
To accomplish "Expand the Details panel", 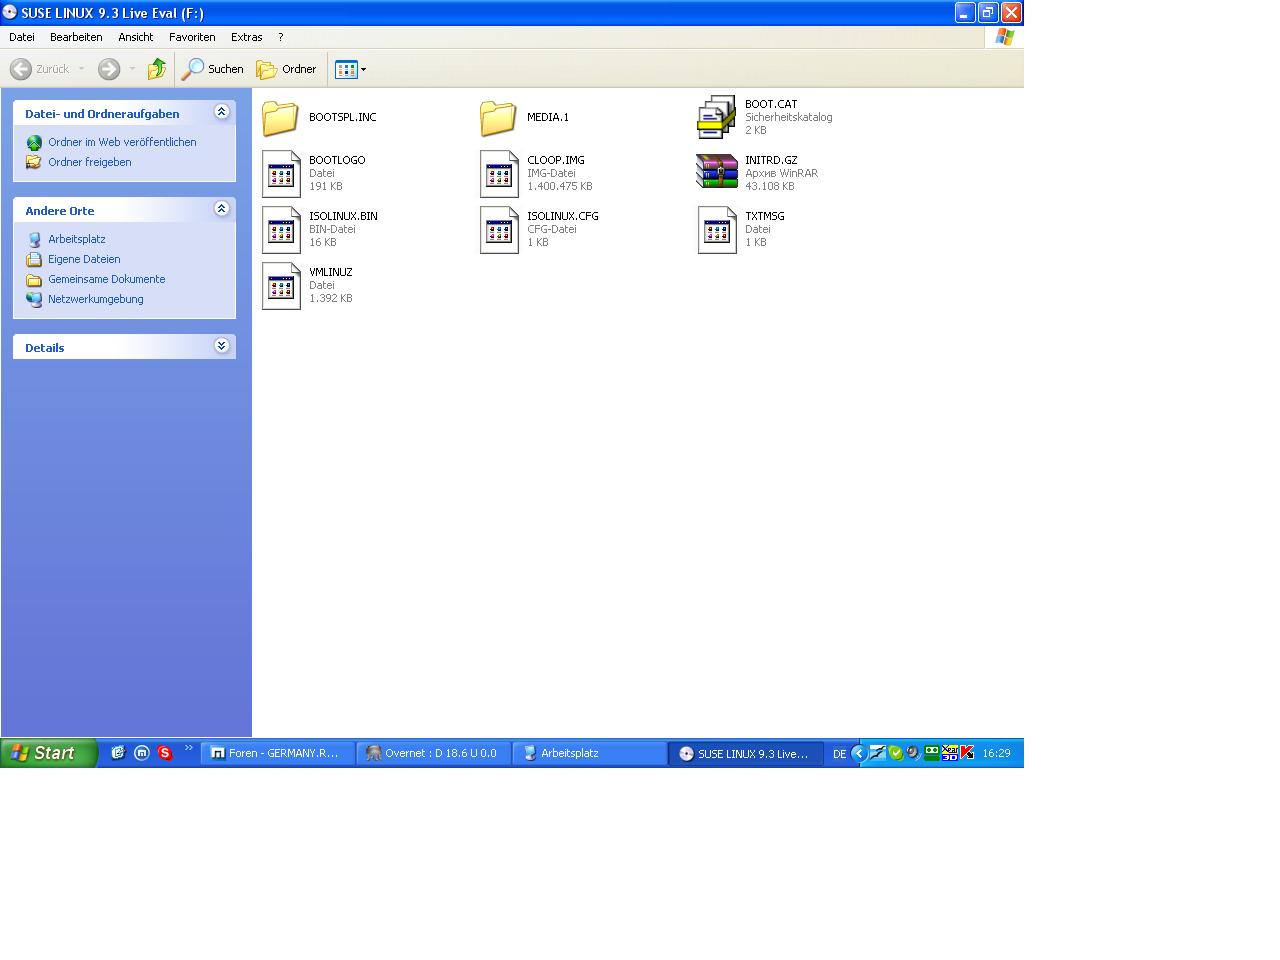I will point(222,346).
